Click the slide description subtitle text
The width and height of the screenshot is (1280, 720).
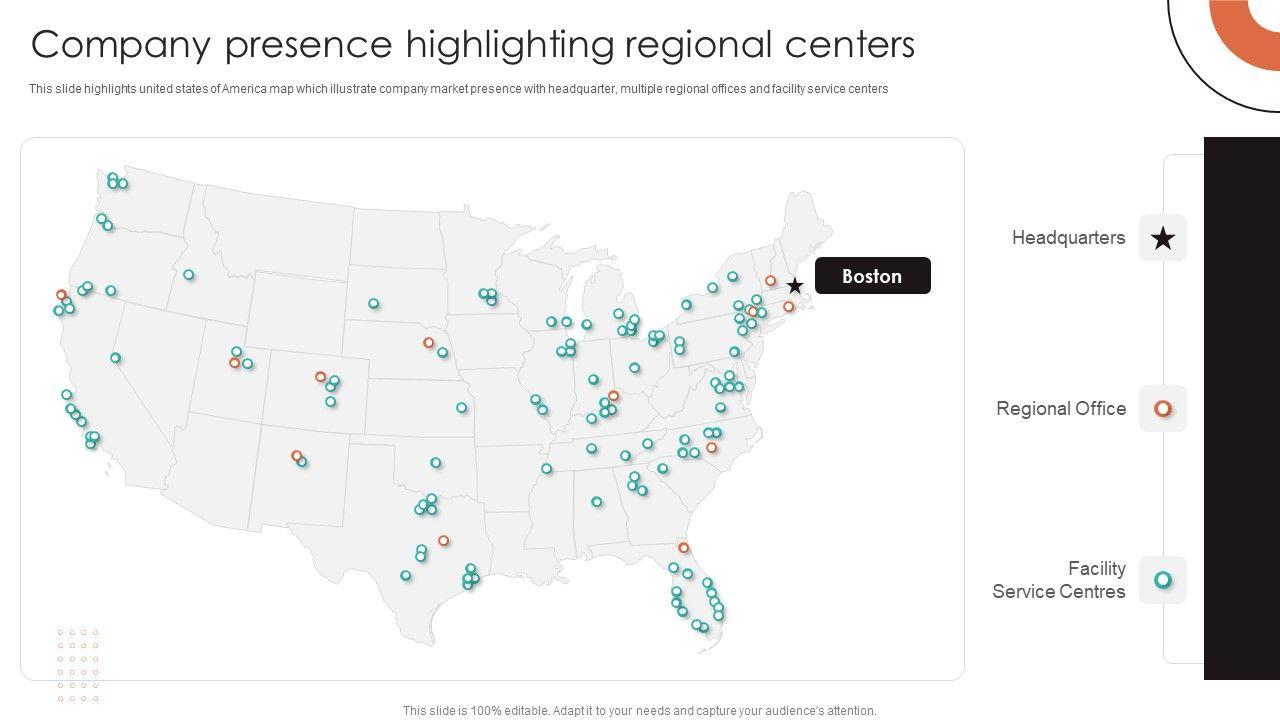point(459,89)
